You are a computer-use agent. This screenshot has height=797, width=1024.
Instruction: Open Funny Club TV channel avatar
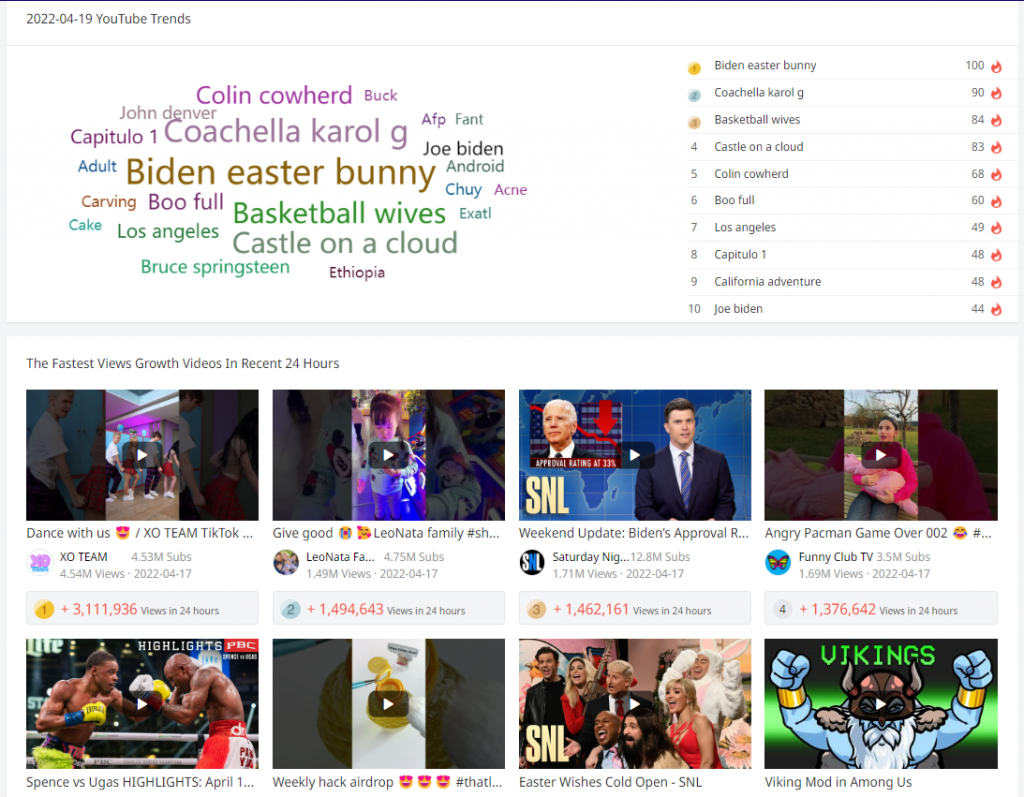pyautogui.click(x=778, y=562)
